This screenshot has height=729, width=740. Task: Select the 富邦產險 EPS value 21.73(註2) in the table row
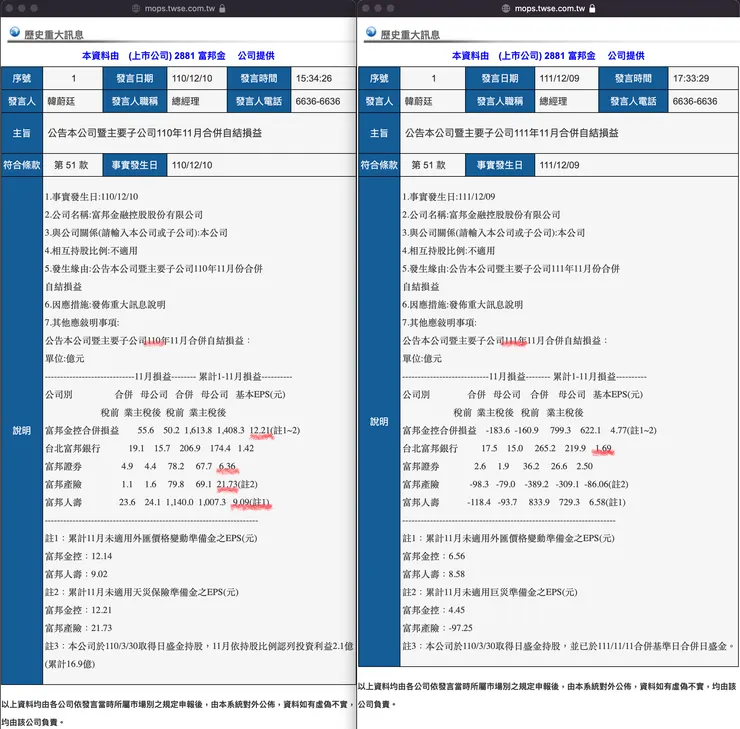pyautogui.click(x=237, y=484)
